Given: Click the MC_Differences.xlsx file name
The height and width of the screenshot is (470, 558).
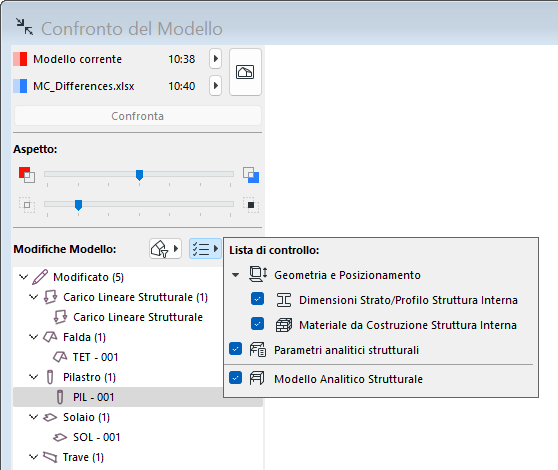Looking at the screenshot, I should pos(84,86).
